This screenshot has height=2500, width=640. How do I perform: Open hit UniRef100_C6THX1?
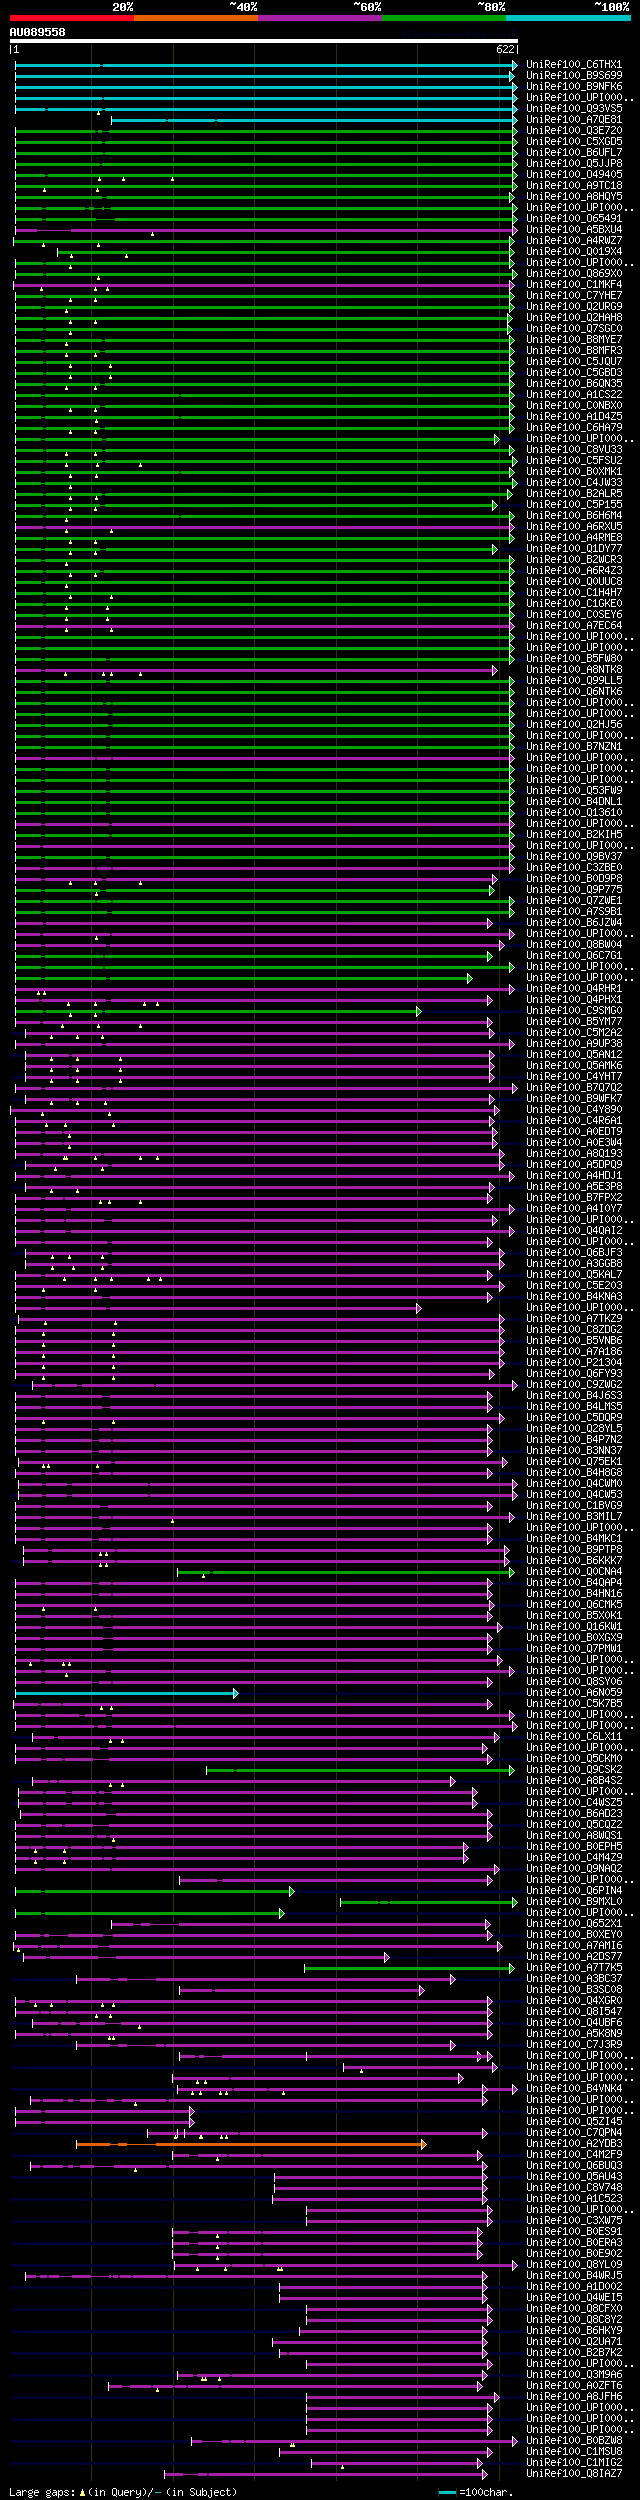574,65
